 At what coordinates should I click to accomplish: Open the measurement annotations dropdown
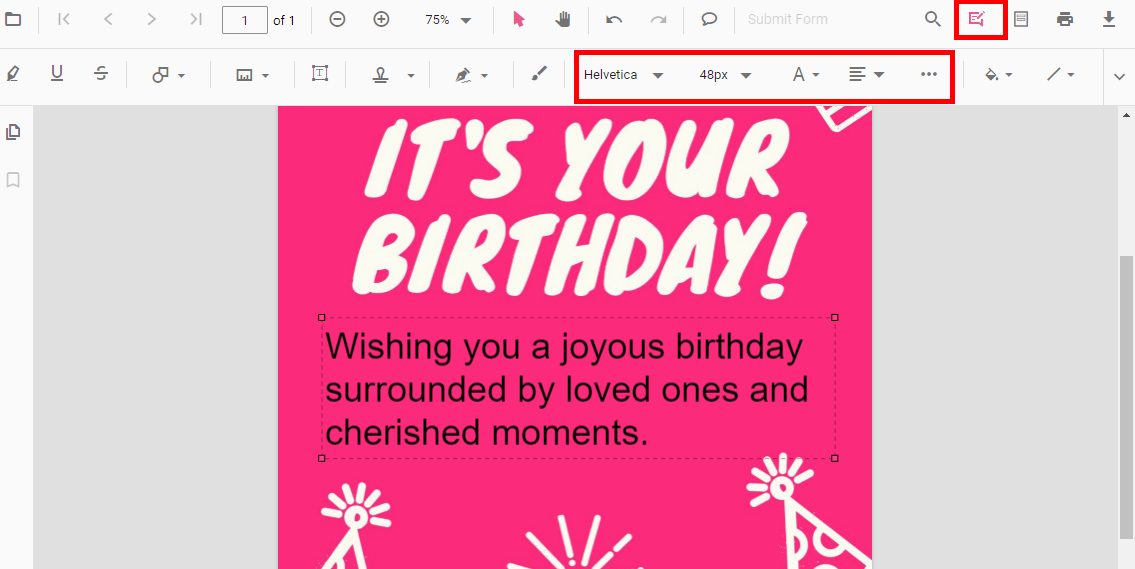coord(253,75)
